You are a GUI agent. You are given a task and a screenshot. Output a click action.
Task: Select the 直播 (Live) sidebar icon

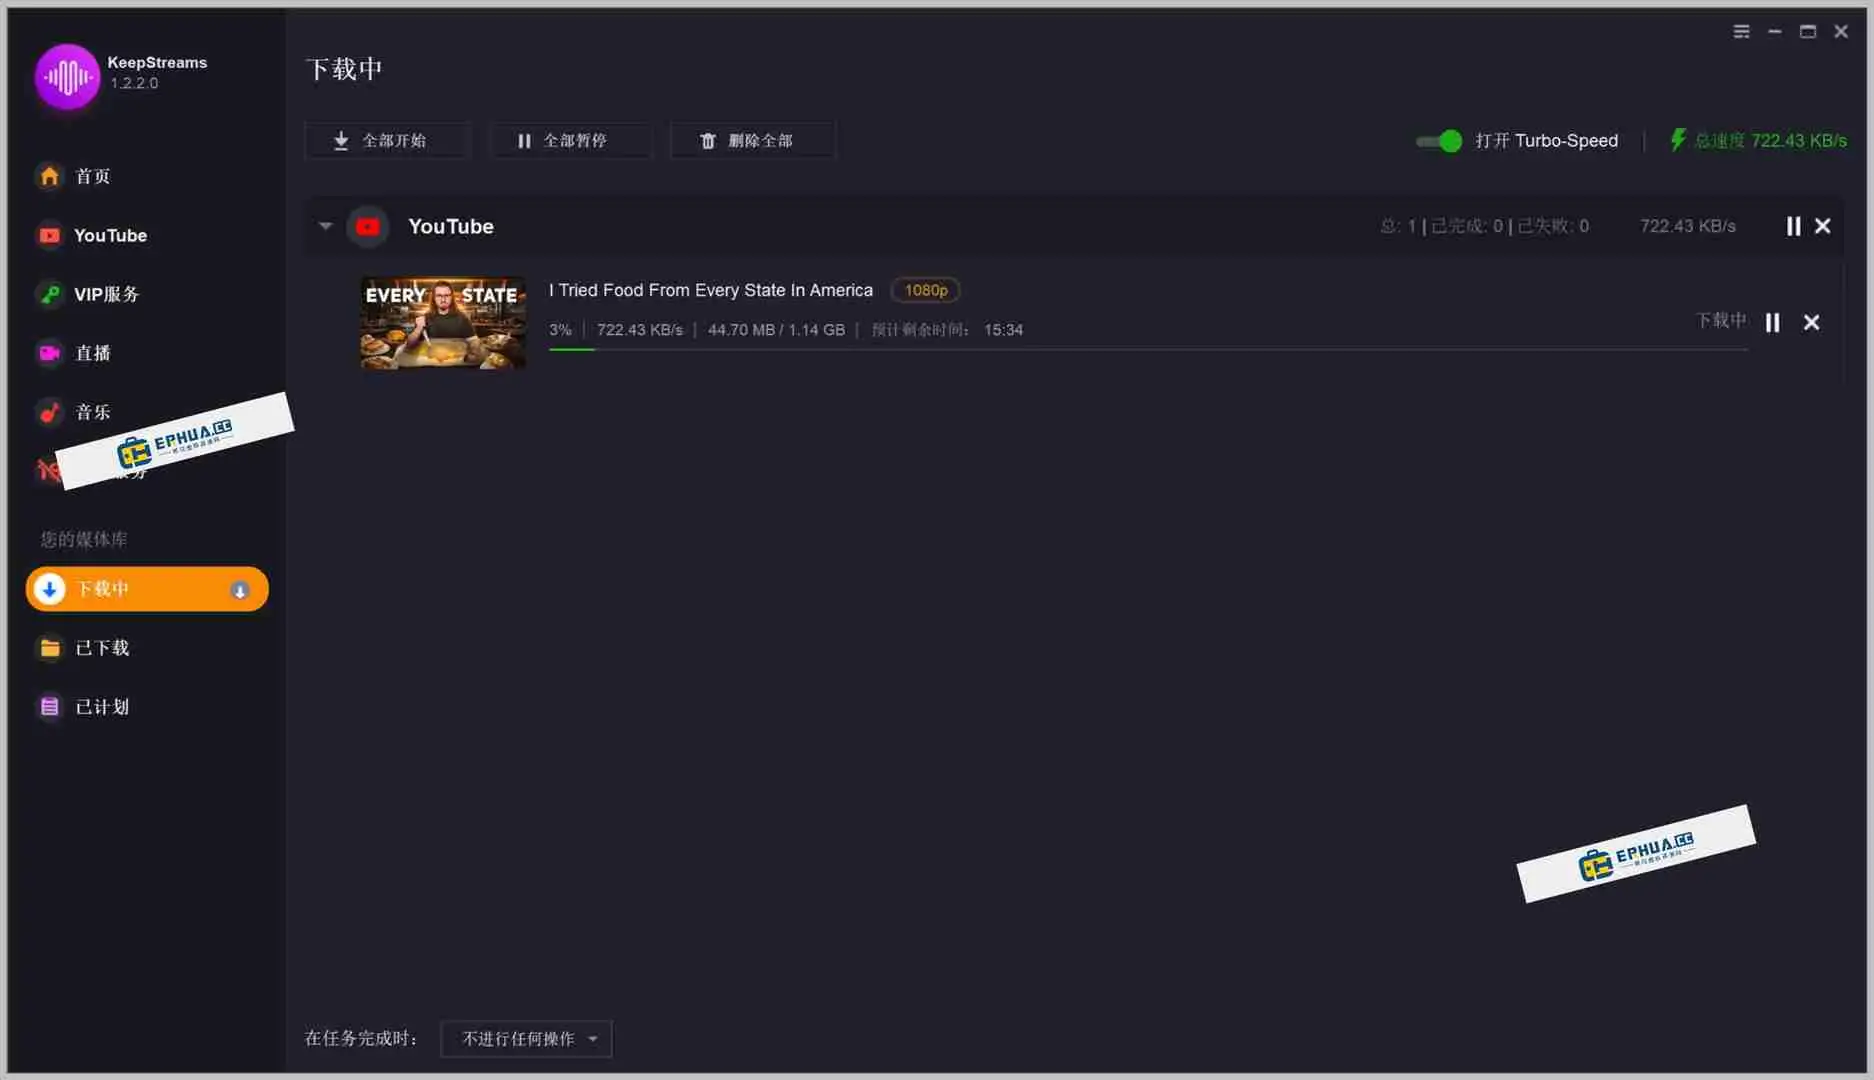tap(92, 353)
